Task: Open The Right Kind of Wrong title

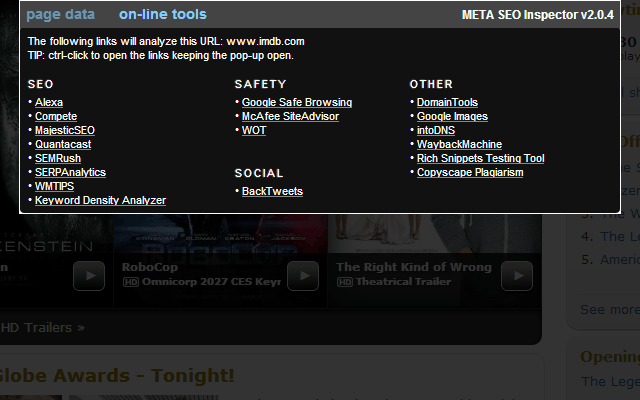Action: [x=414, y=267]
